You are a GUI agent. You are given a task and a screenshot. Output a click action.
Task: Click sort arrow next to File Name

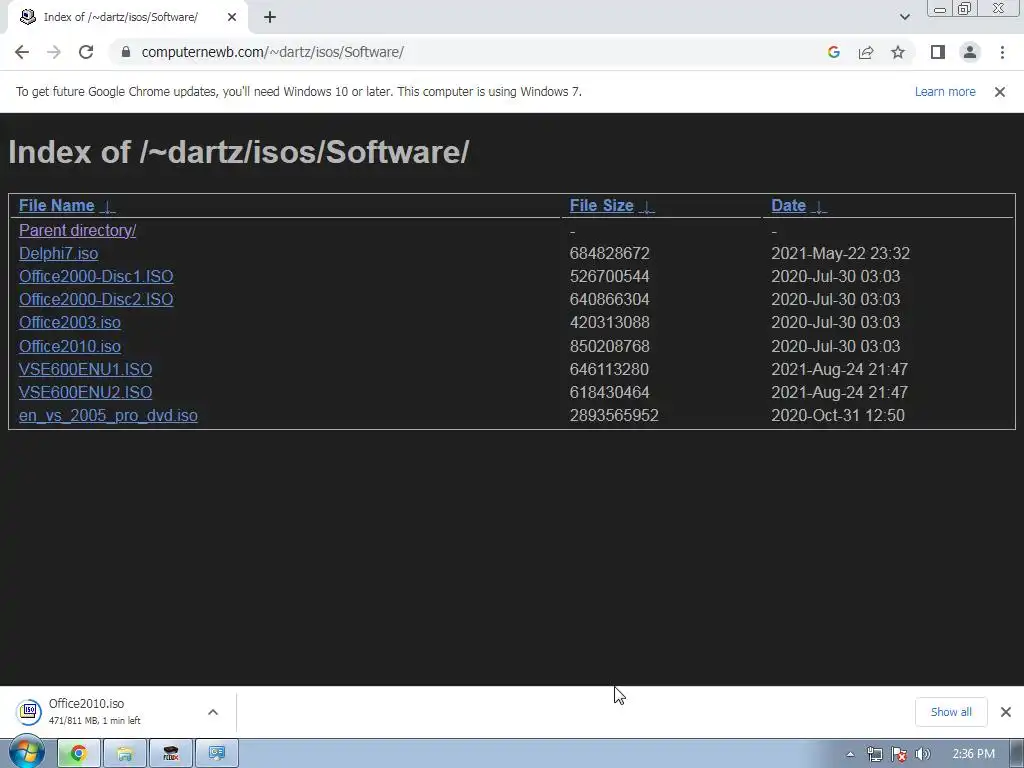coord(108,207)
